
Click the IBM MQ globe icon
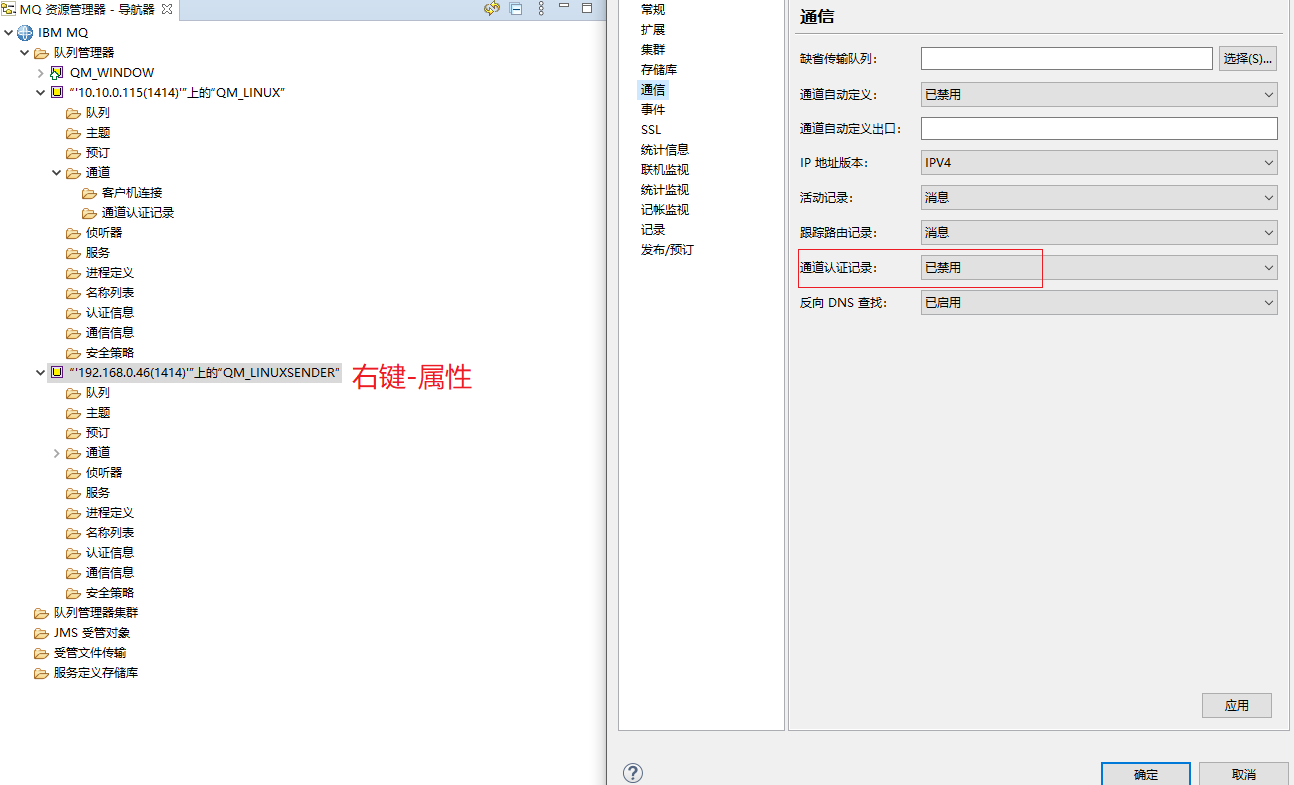click(25, 32)
